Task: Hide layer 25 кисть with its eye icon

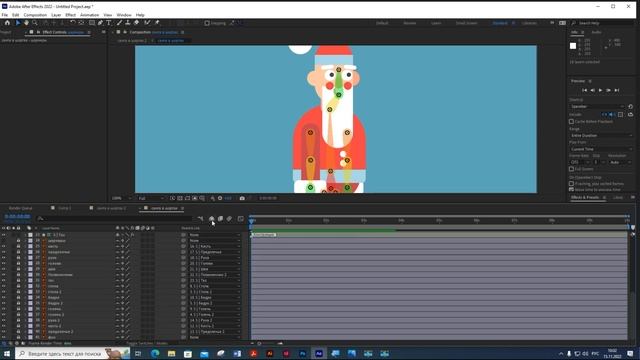Action: (x=4, y=247)
